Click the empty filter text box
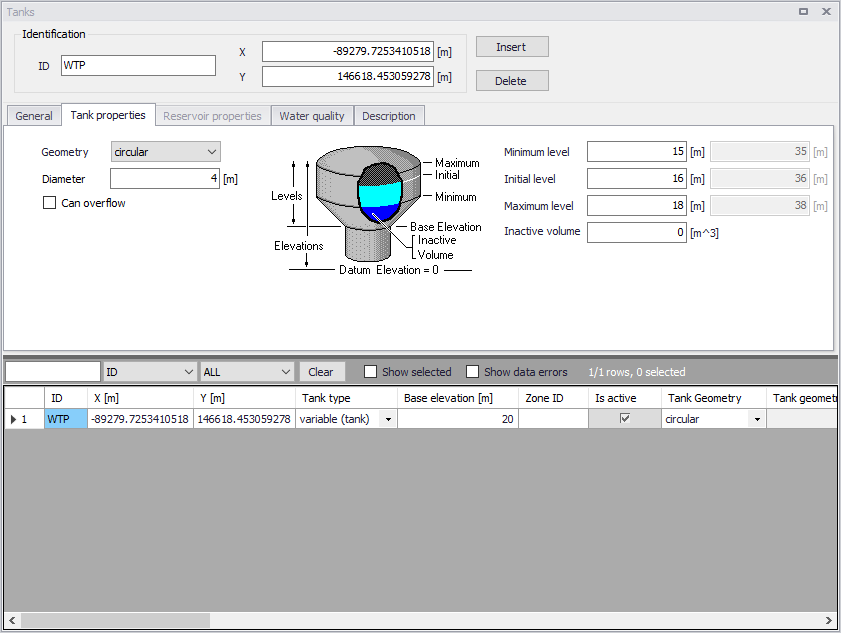The image size is (841, 633). point(53,372)
